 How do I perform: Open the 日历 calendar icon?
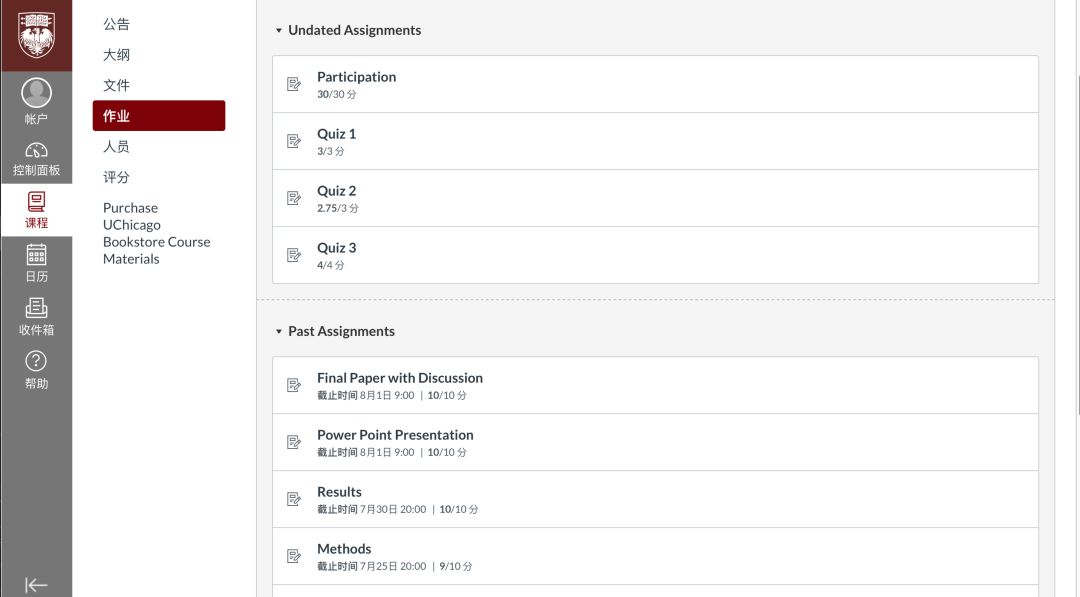(x=37, y=255)
